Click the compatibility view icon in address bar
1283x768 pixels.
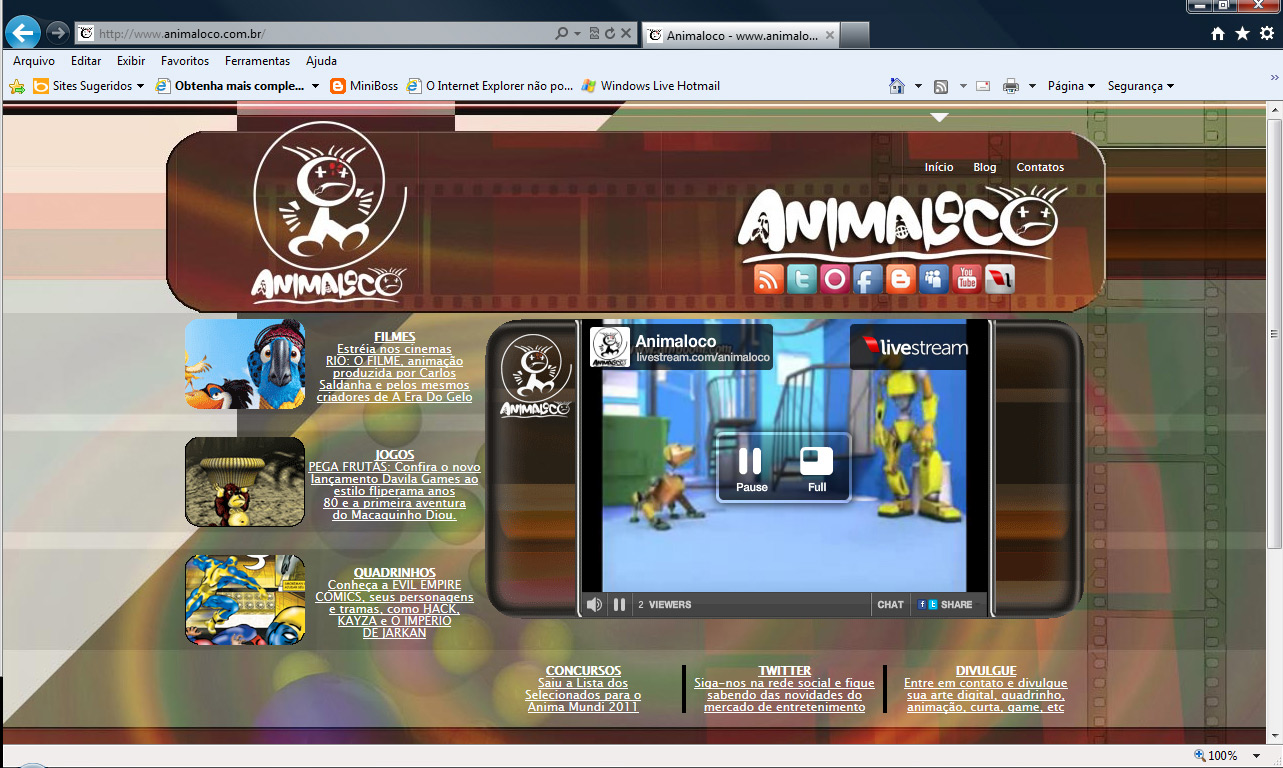(x=595, y=33)
